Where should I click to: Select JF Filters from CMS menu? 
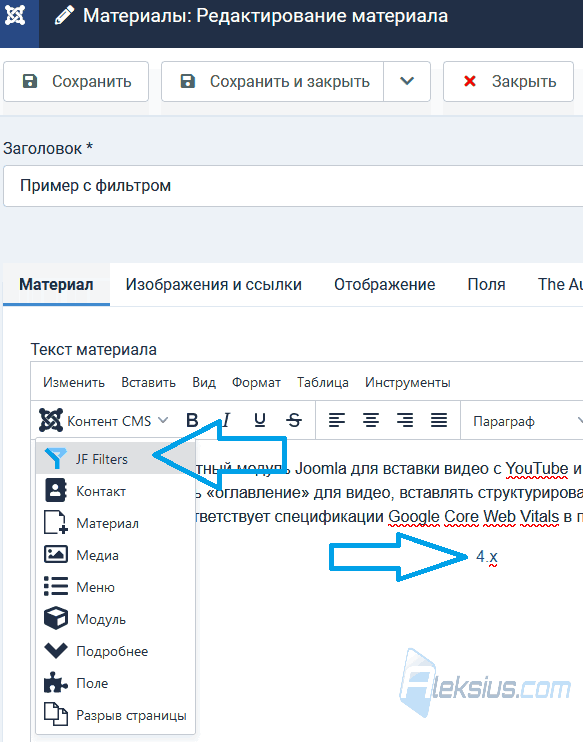[115, 459]
